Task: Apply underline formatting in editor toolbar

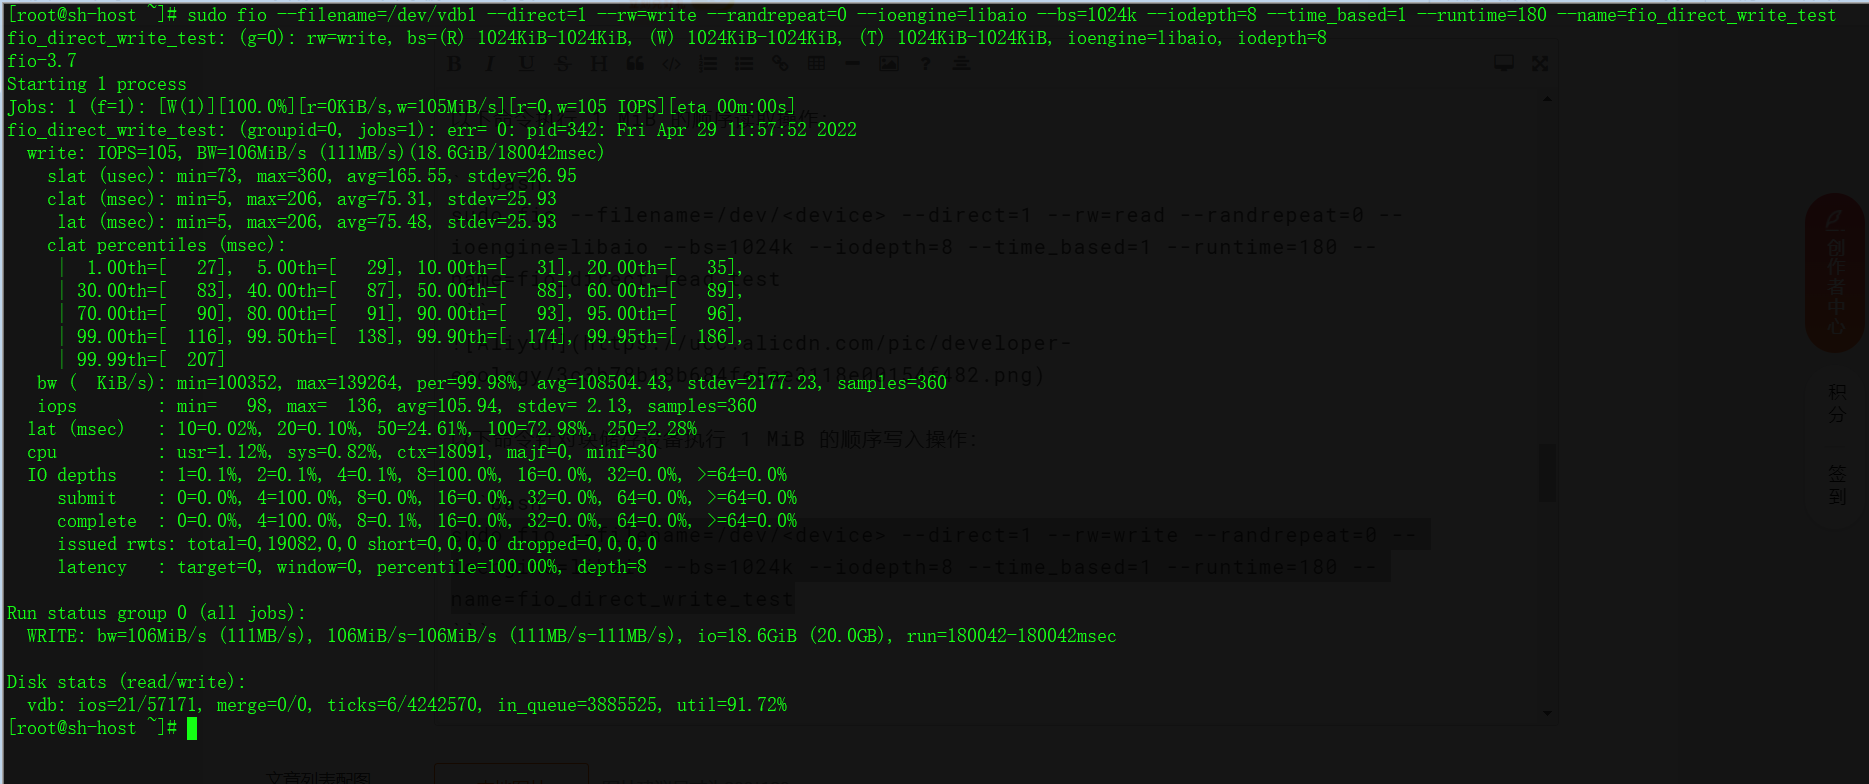Action: pyautogui.click(x=526, y=63)
